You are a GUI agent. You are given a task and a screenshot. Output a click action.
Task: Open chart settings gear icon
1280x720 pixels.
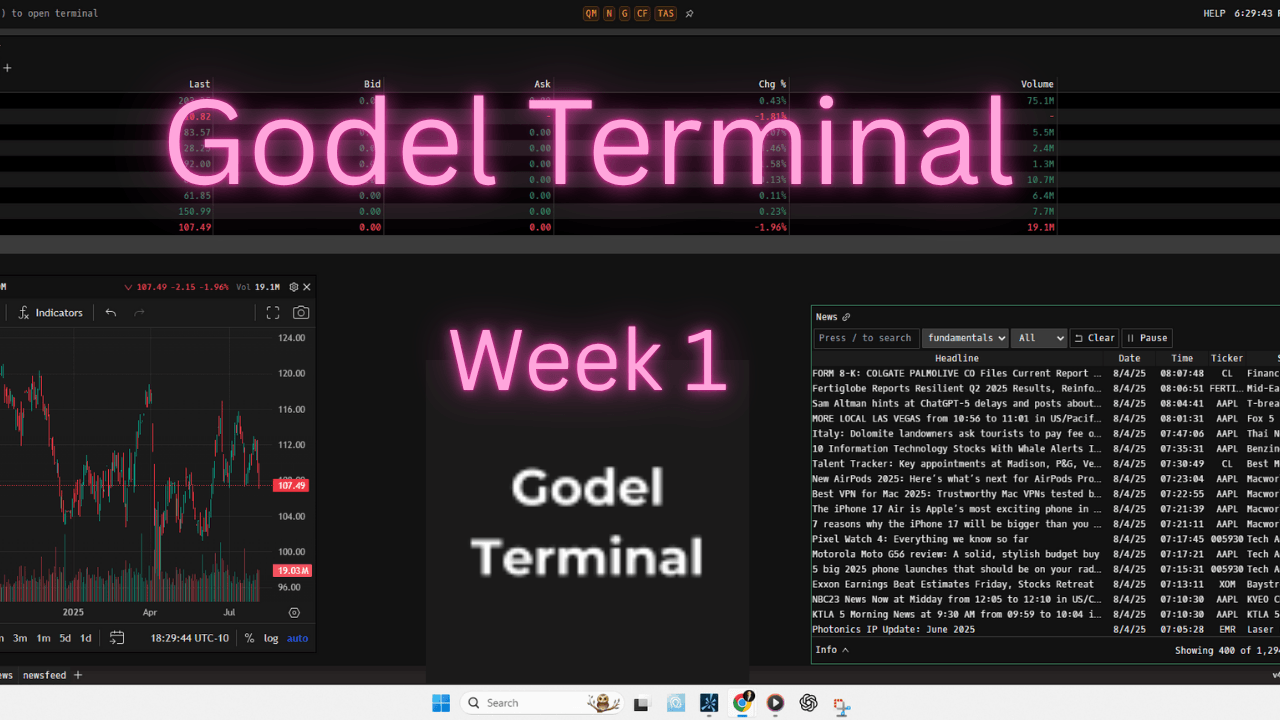point(293,287)
